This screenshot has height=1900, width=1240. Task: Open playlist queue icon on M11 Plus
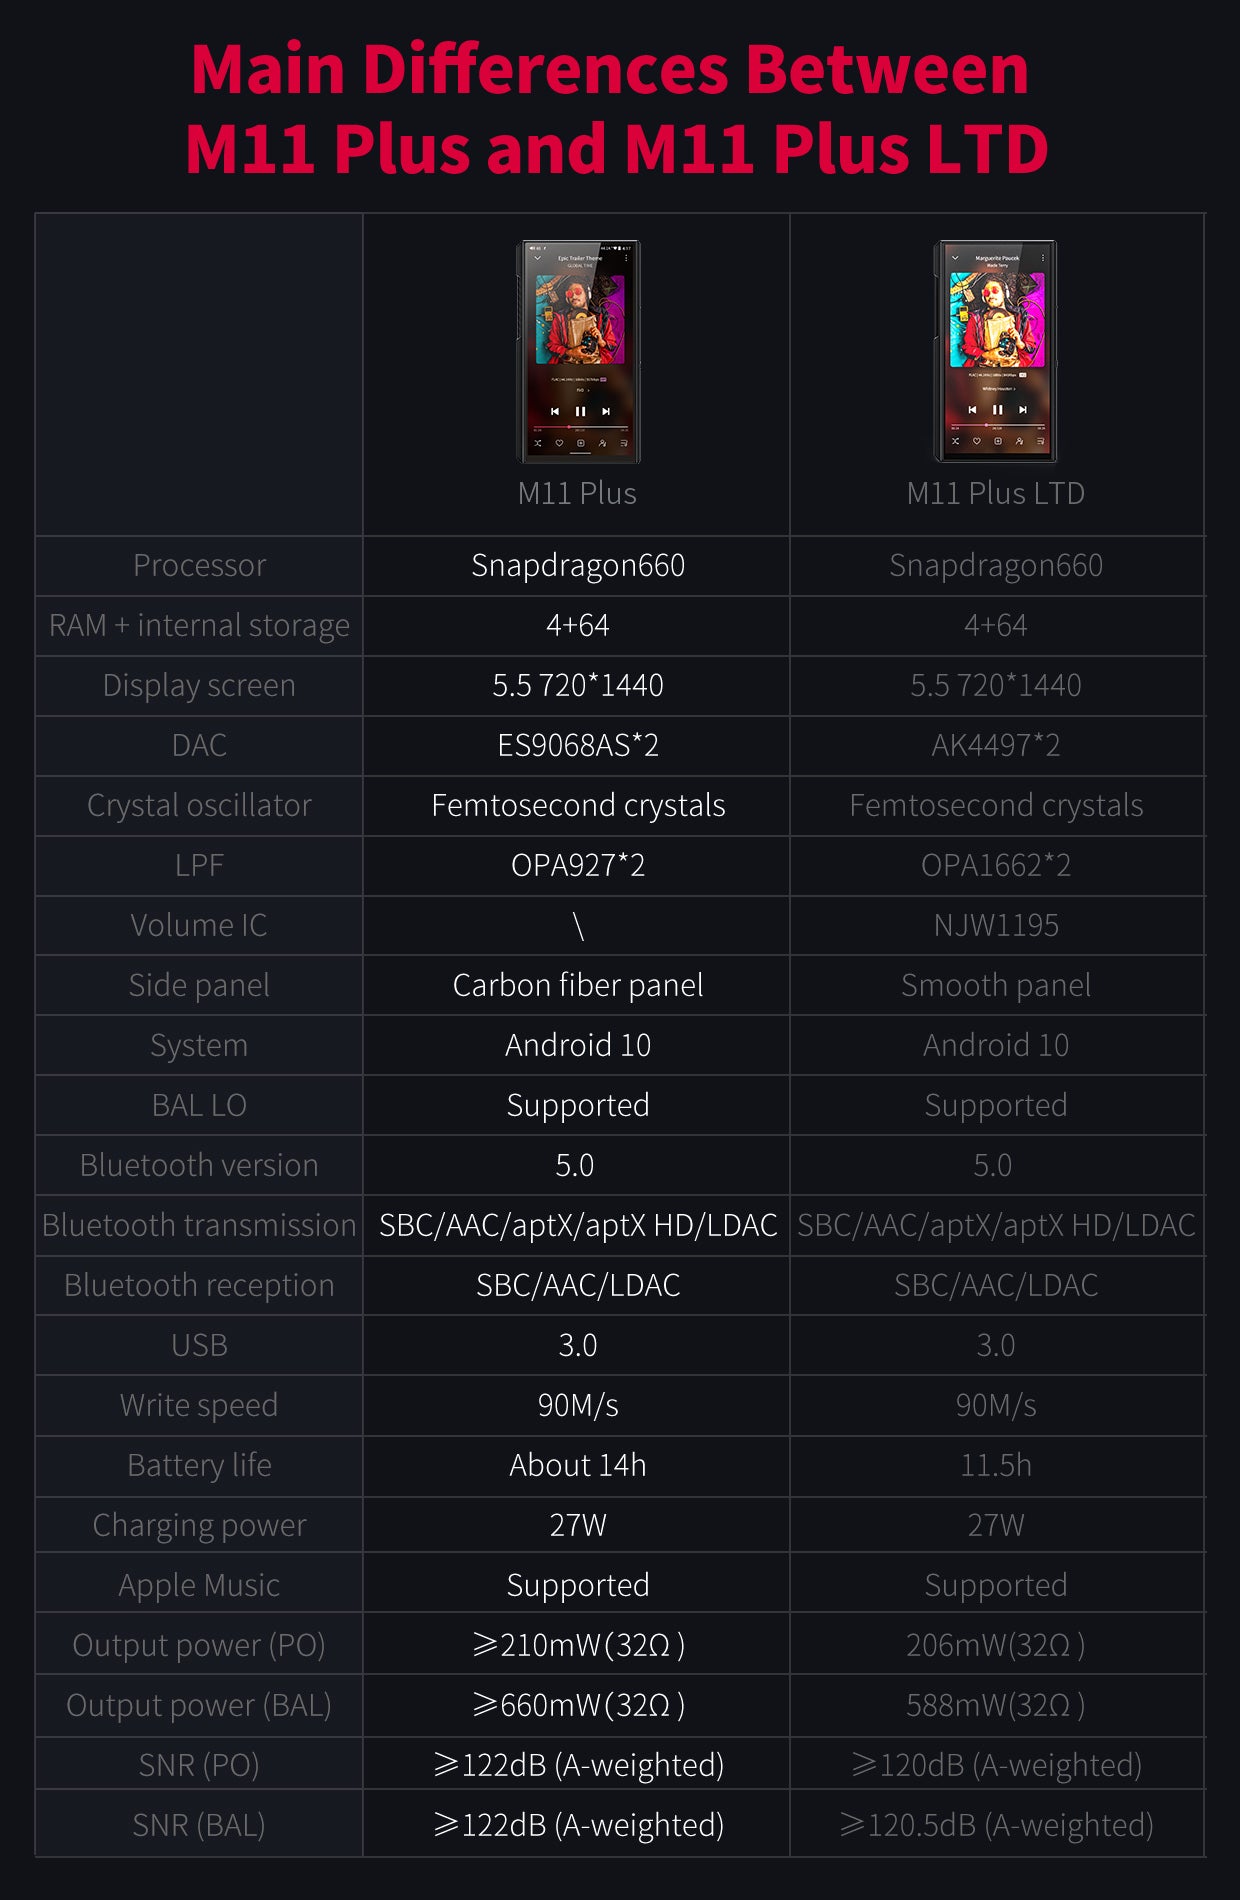[x=623, y=442]
